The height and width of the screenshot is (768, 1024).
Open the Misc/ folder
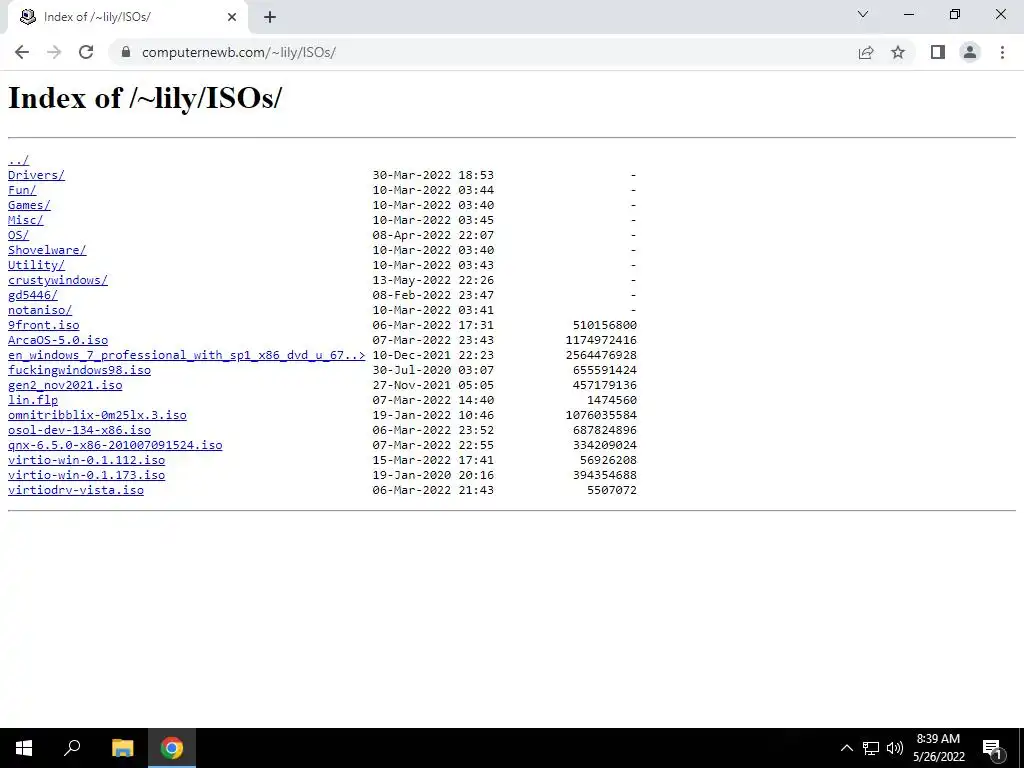(25, 220)
